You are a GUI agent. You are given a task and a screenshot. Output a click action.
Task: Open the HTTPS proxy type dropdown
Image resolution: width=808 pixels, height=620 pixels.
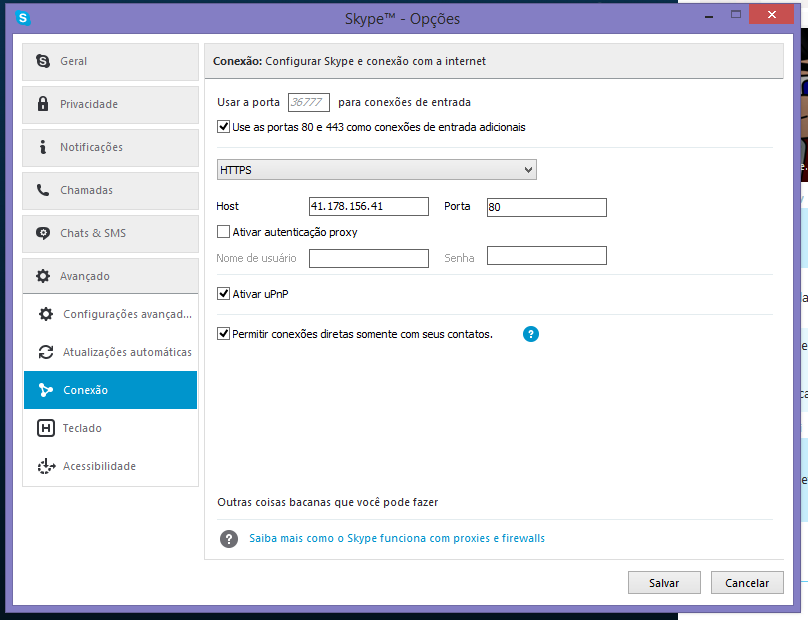point(377,170)
